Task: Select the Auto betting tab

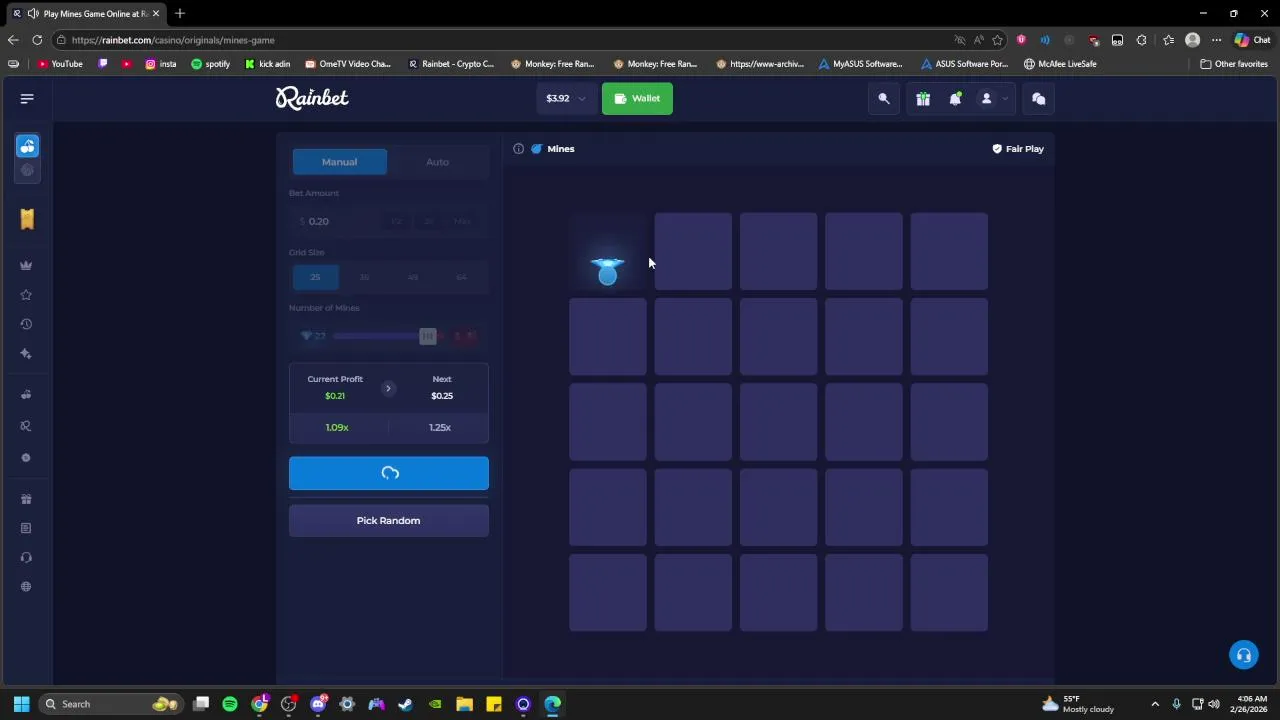Action: pos(437,162)
